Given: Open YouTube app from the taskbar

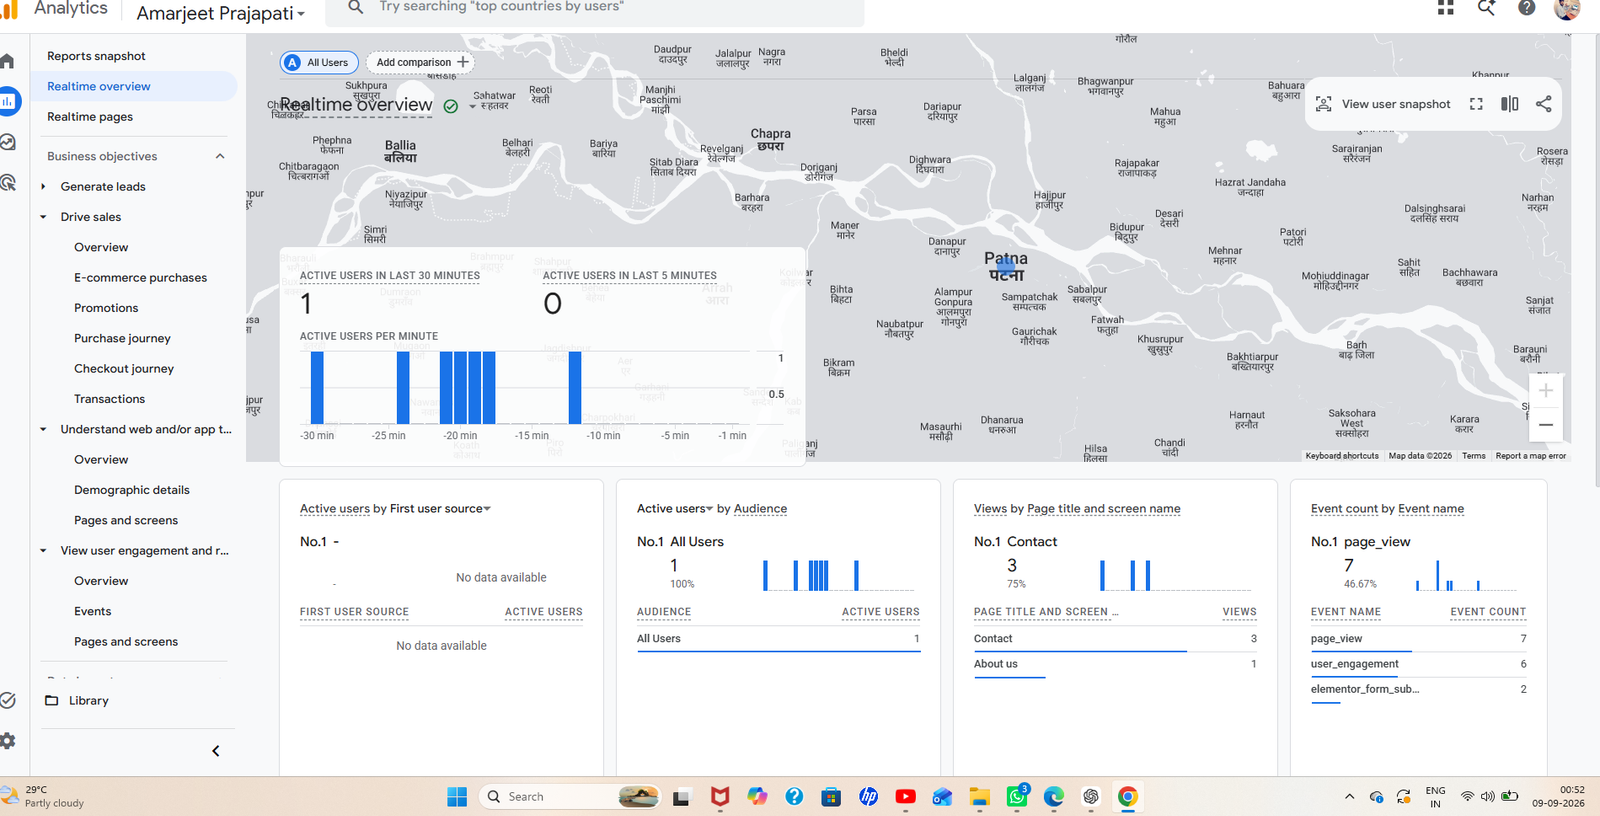Looking at the screenshot, I should pos(905,797).
